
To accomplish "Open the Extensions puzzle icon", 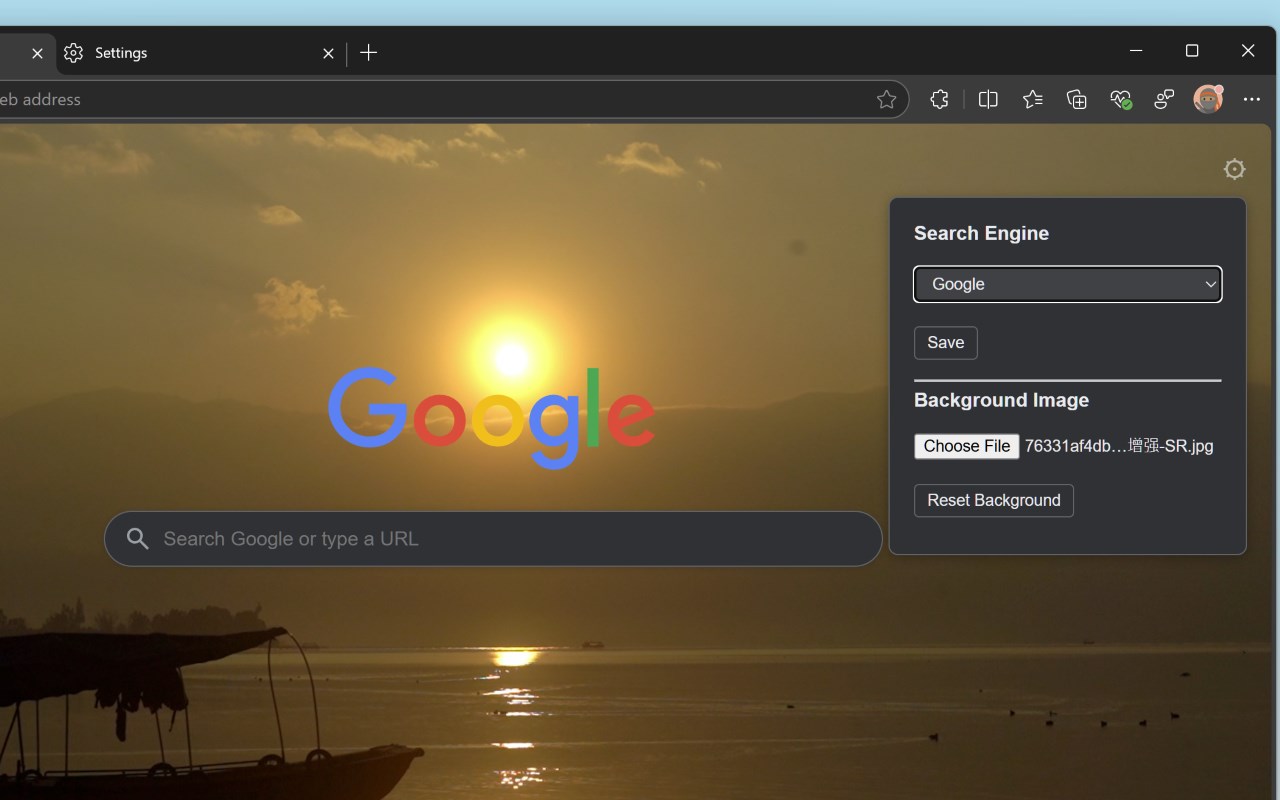I will [939, 99].
